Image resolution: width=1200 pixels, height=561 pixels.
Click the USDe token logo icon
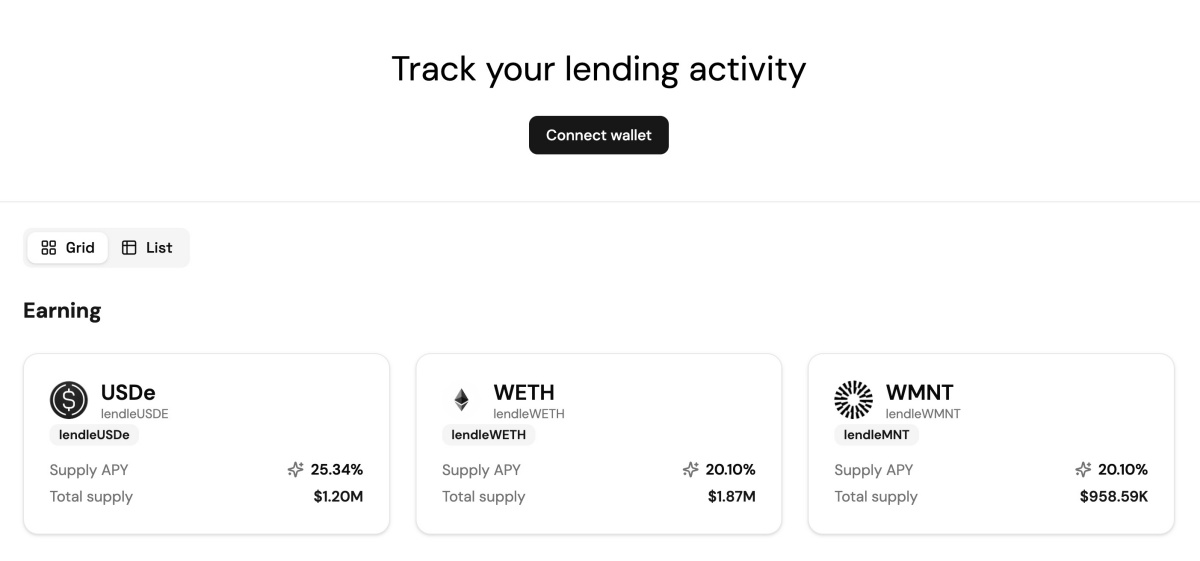coord(69,400)
